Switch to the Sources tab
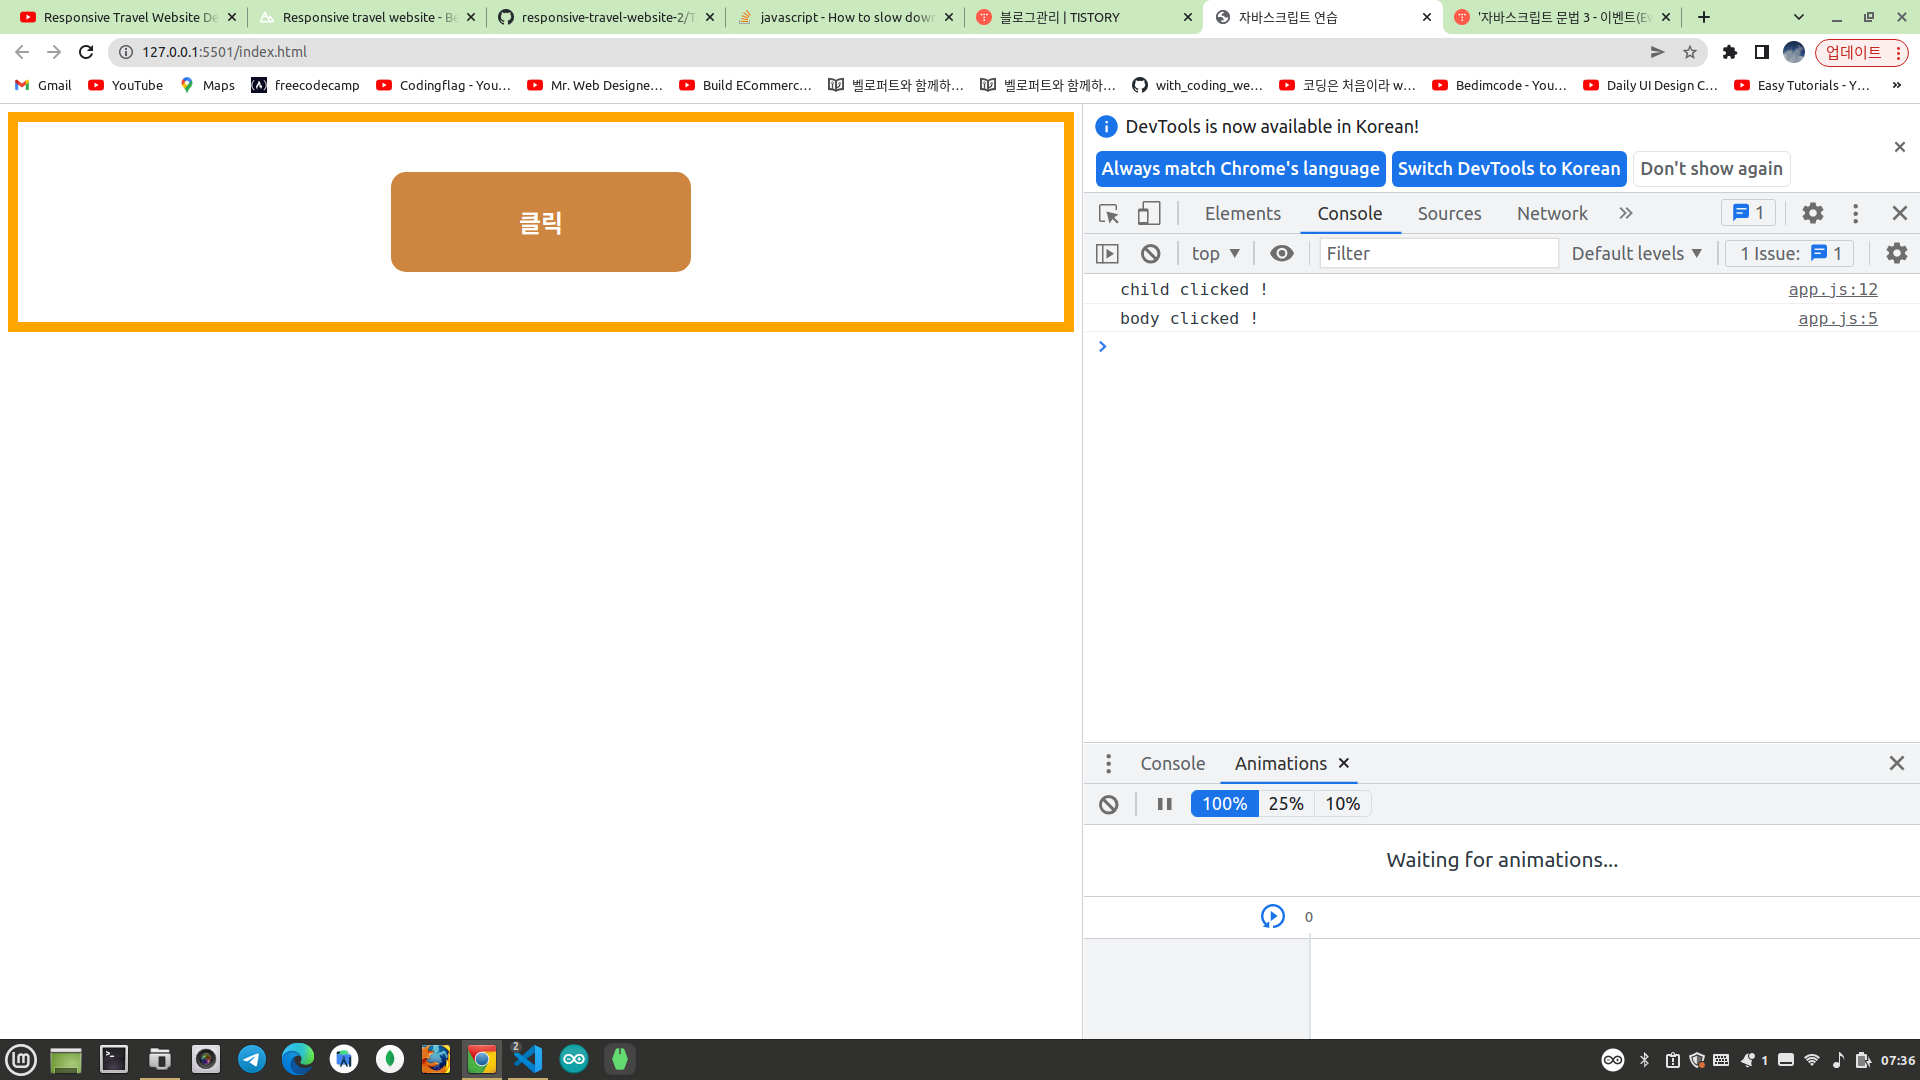Screen dimensions: 1920x1080 click(1449, 214)
